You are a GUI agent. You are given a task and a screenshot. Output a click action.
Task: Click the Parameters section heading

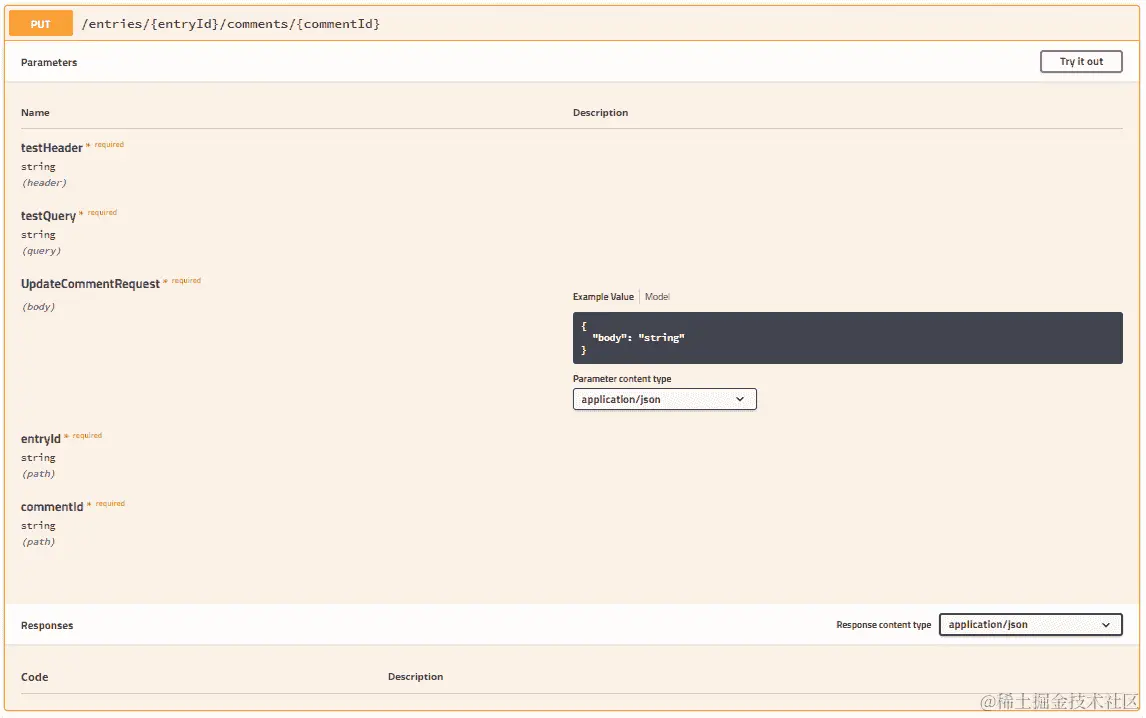49,62
